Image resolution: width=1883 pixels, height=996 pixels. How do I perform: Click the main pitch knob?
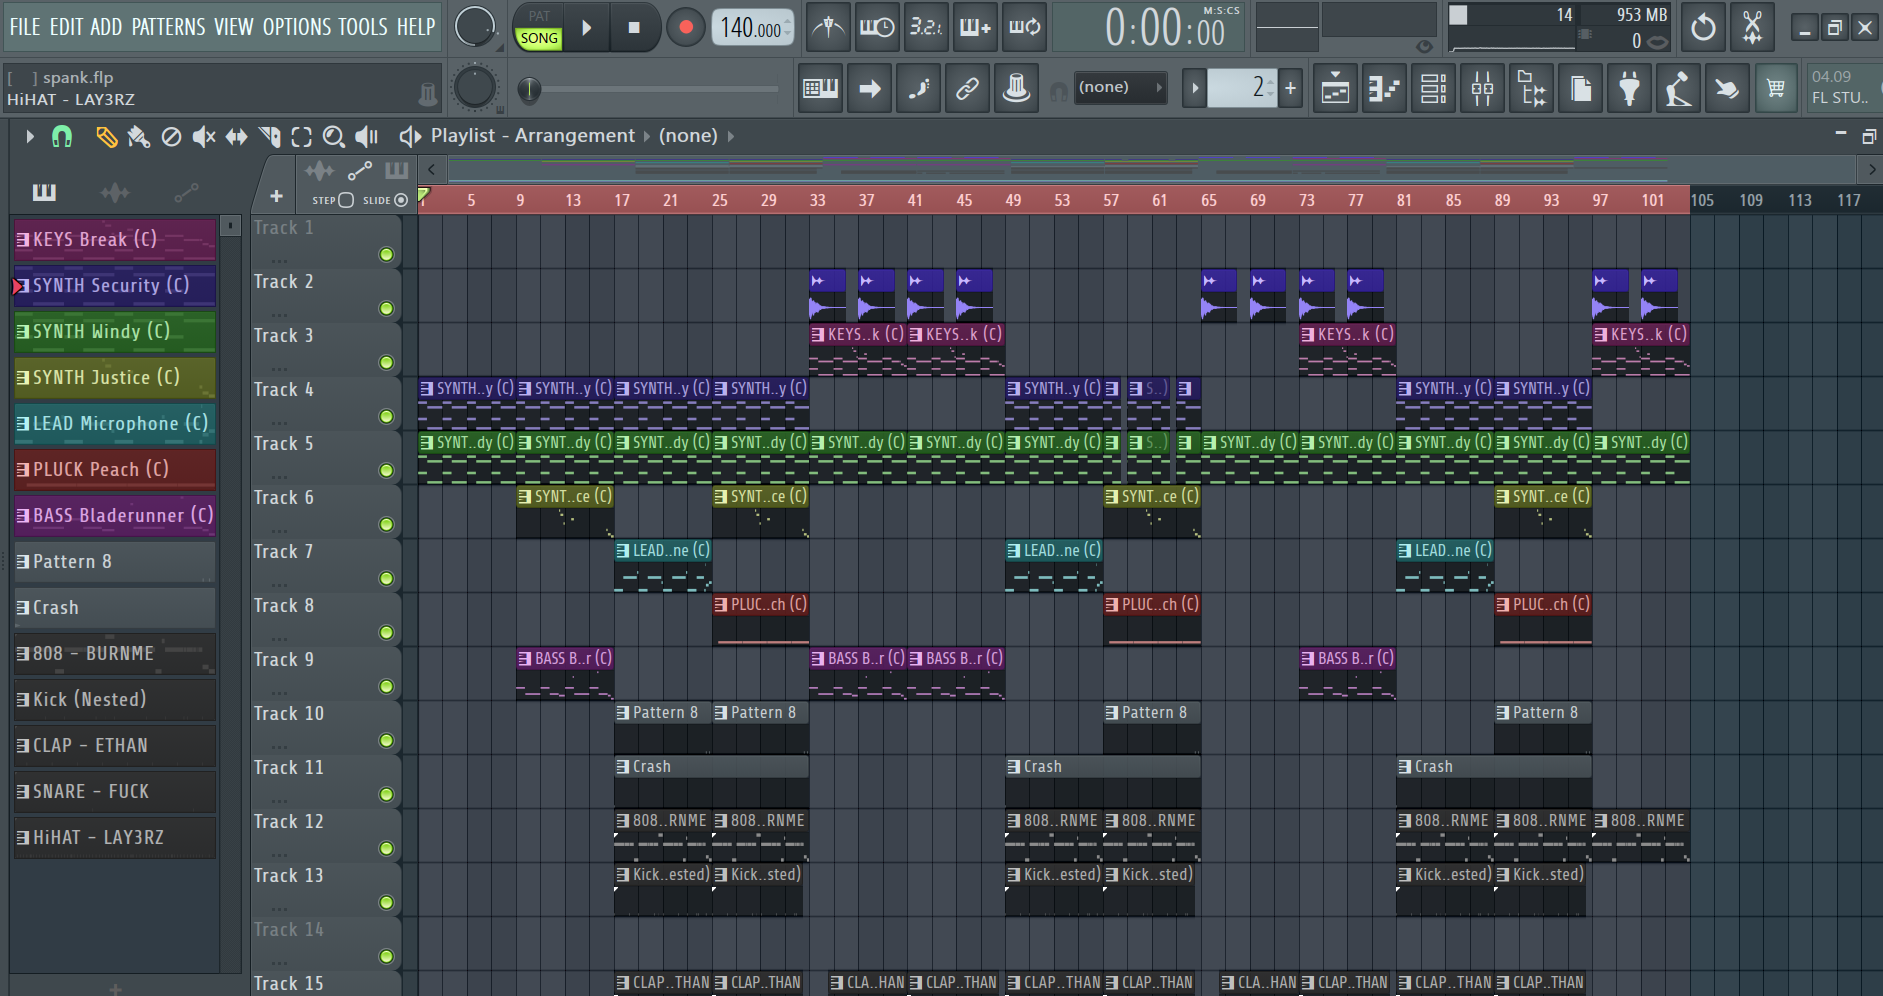[x=474, y=88]
